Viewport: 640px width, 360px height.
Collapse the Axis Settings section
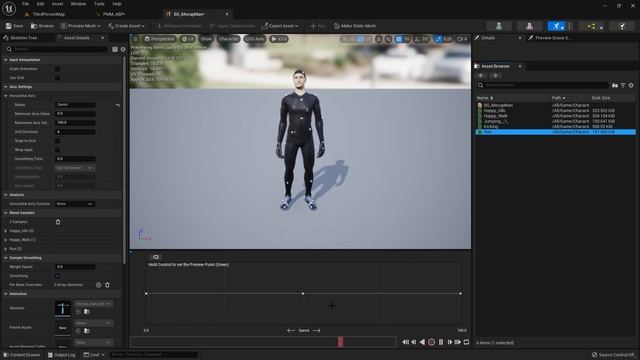[x=6, y=87]
